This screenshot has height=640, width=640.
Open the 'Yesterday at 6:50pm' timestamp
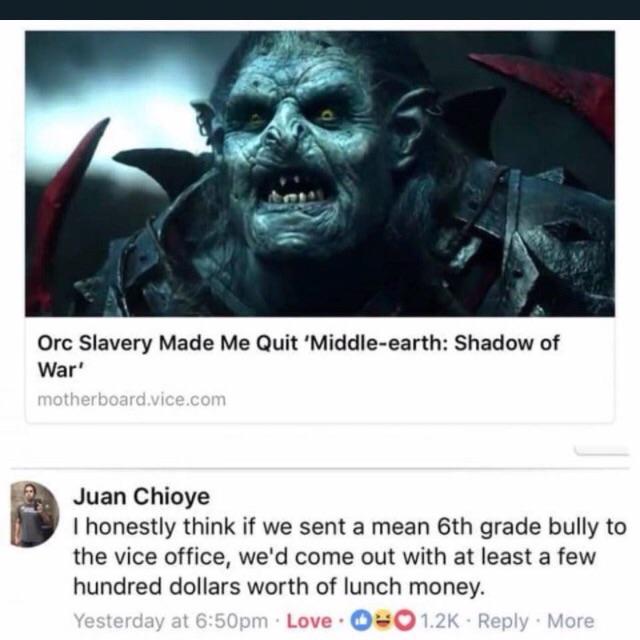pos(171,621)
